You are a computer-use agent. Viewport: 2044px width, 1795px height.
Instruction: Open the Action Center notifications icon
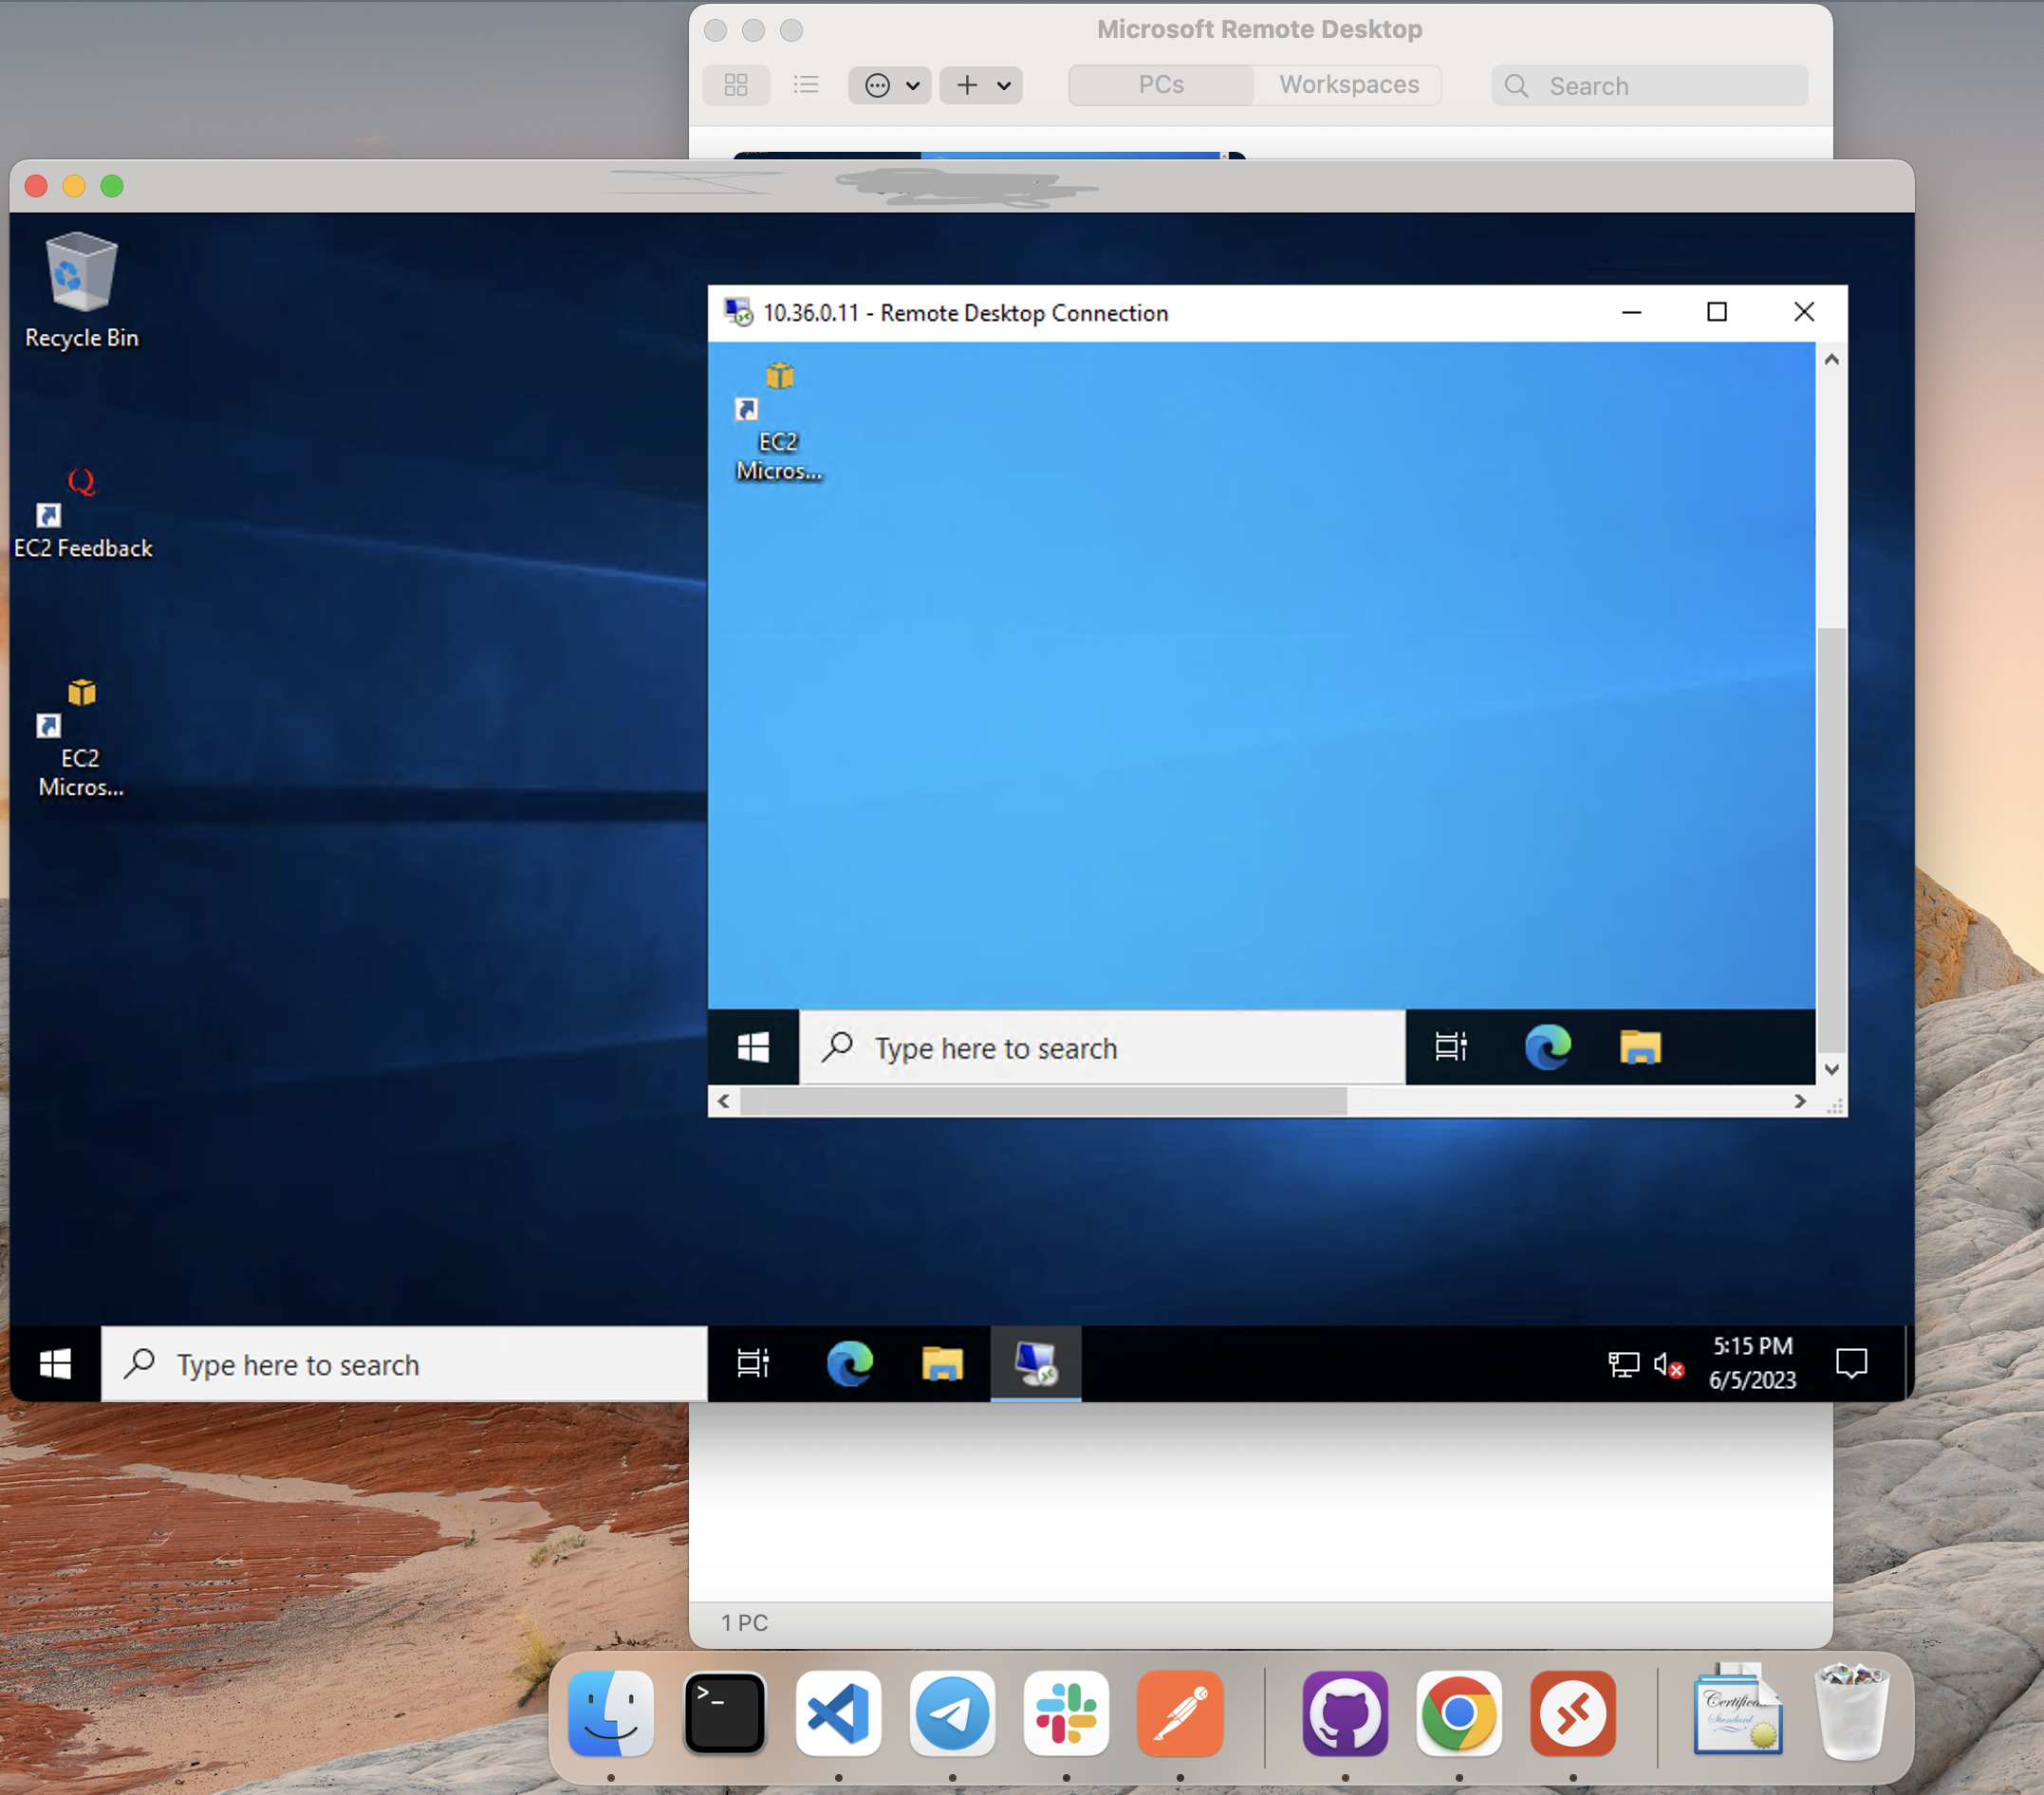point(1851,1364)
